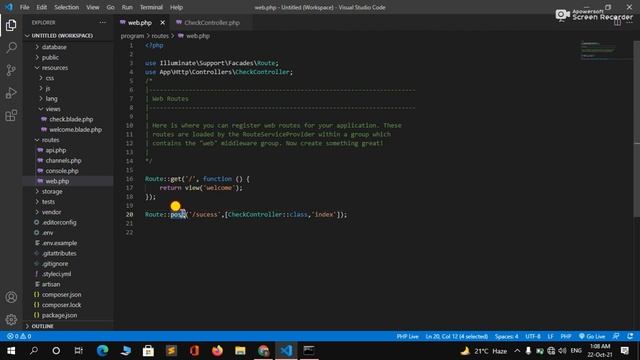The height and width of the screenshot is (360, 640).
Task: Open the Terminal menu
Action: pyautogui.click(x=151, y=7)
